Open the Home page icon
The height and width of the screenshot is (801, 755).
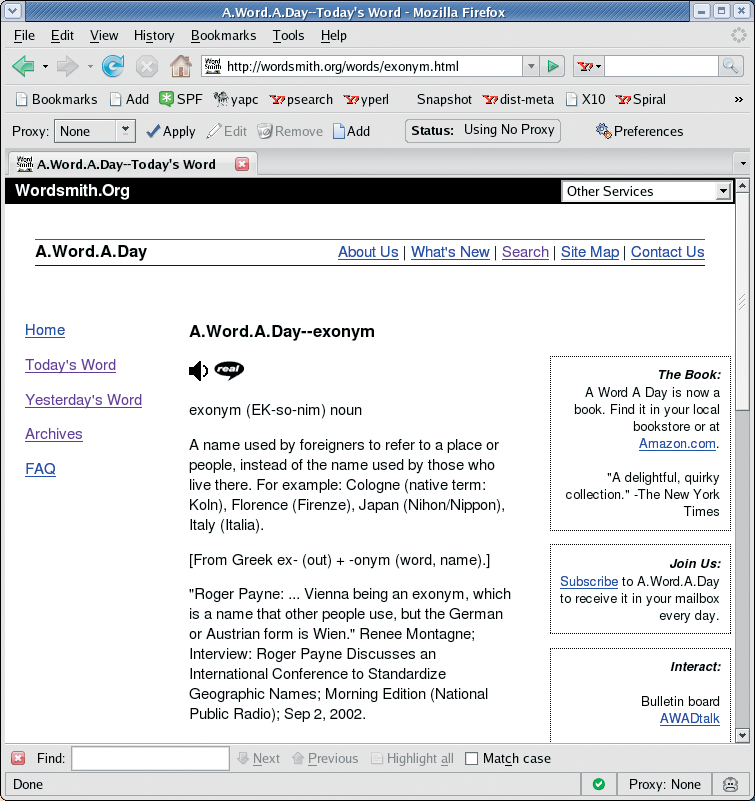point(180,66)
